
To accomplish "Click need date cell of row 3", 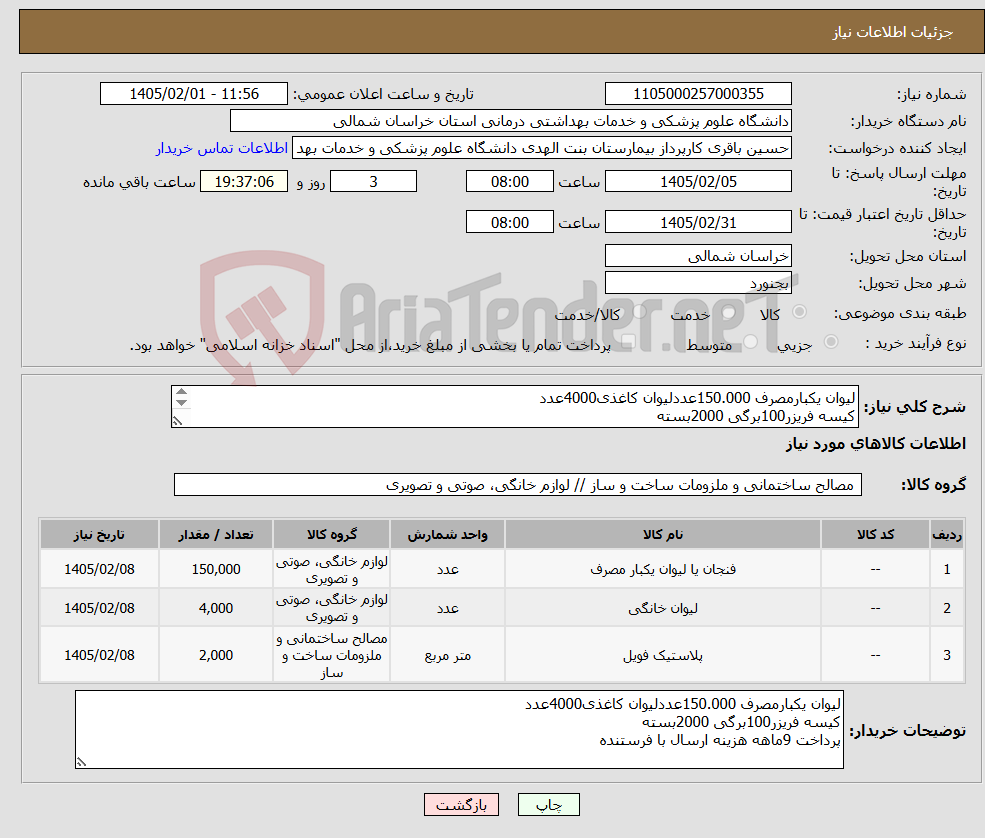I will (x=99, y=655).
